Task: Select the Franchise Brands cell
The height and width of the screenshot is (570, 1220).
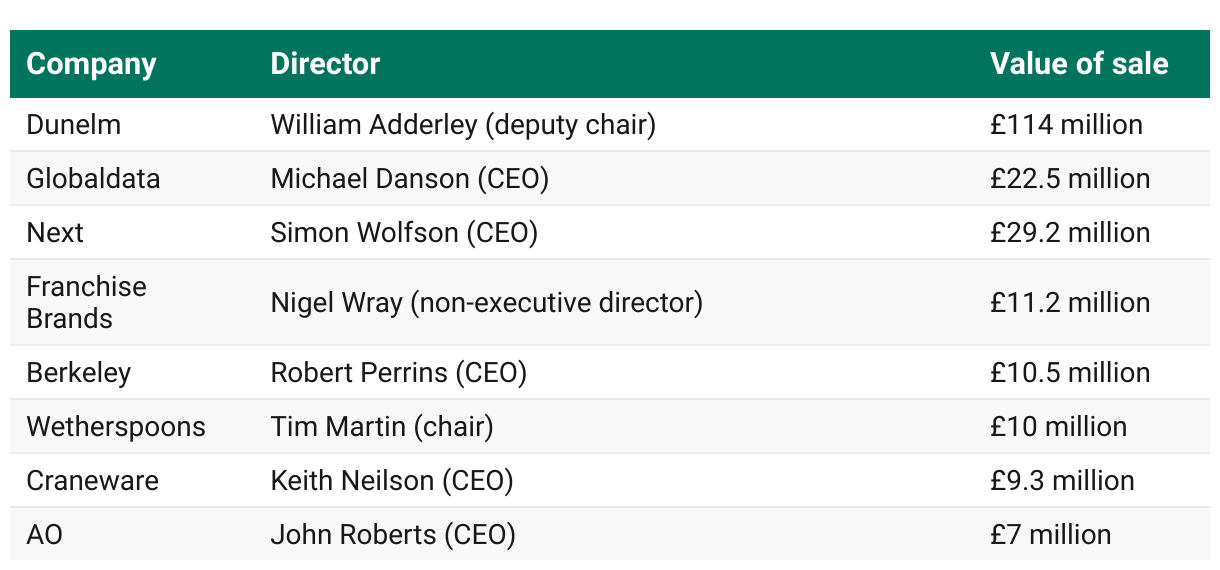Action: click(86, 302)
